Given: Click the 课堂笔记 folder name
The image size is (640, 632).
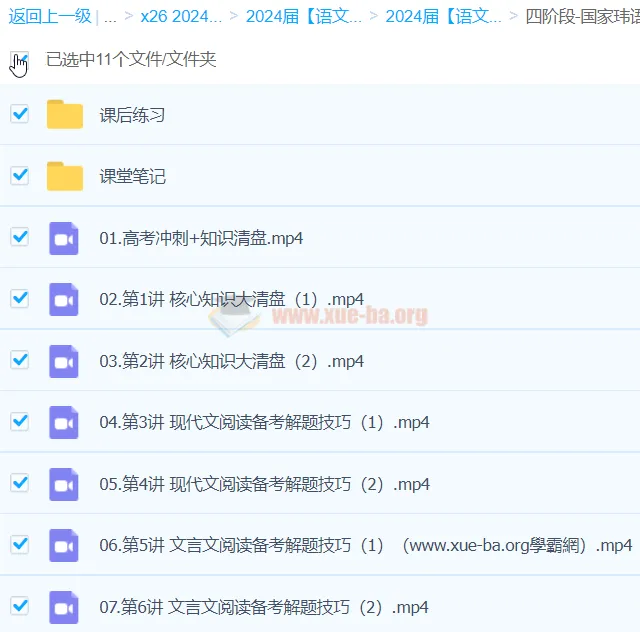Looking at the screenshot, I should [132, 176].
